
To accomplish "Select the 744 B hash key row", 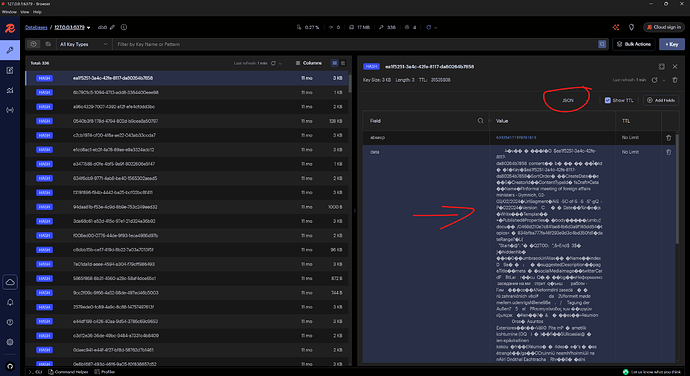I will point(187,293).
